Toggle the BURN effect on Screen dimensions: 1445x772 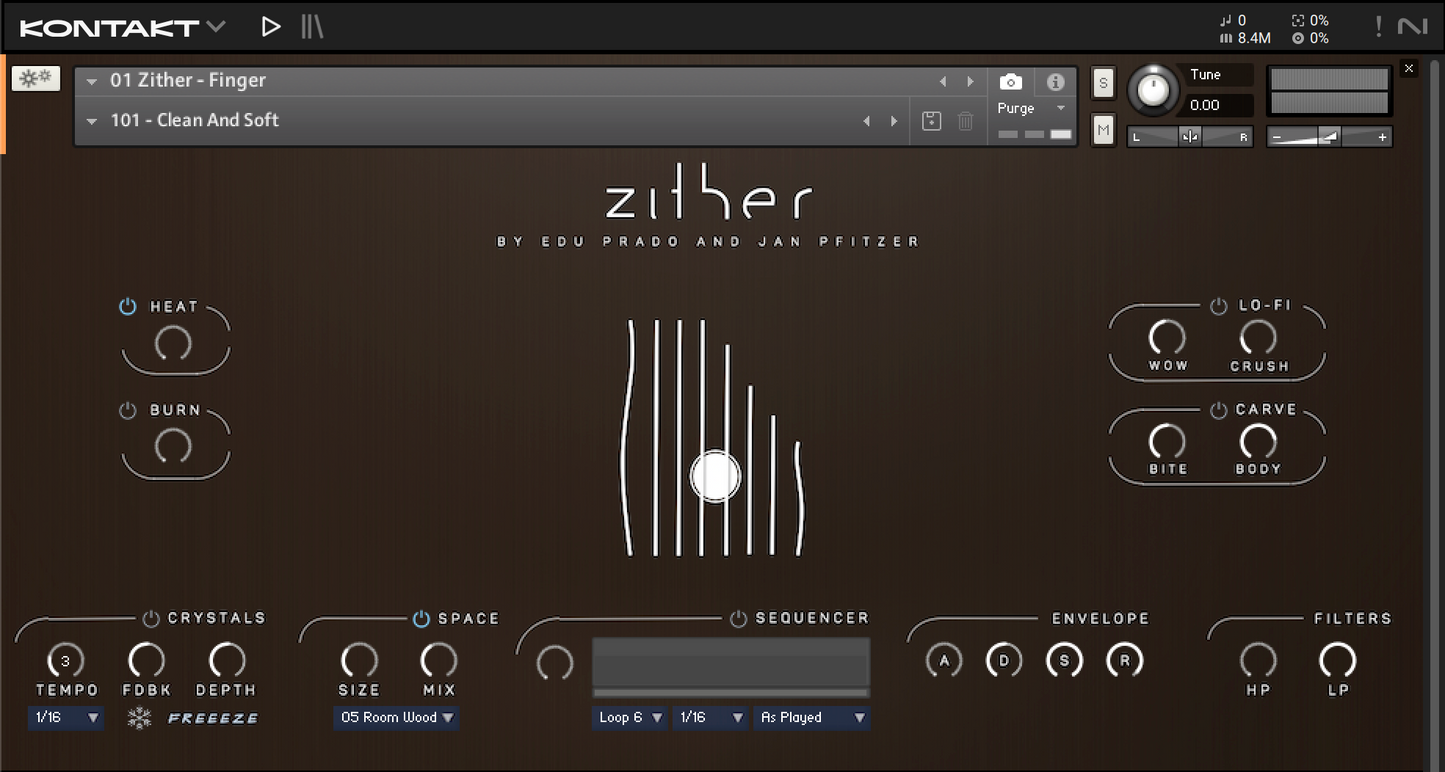pos(127,409)
